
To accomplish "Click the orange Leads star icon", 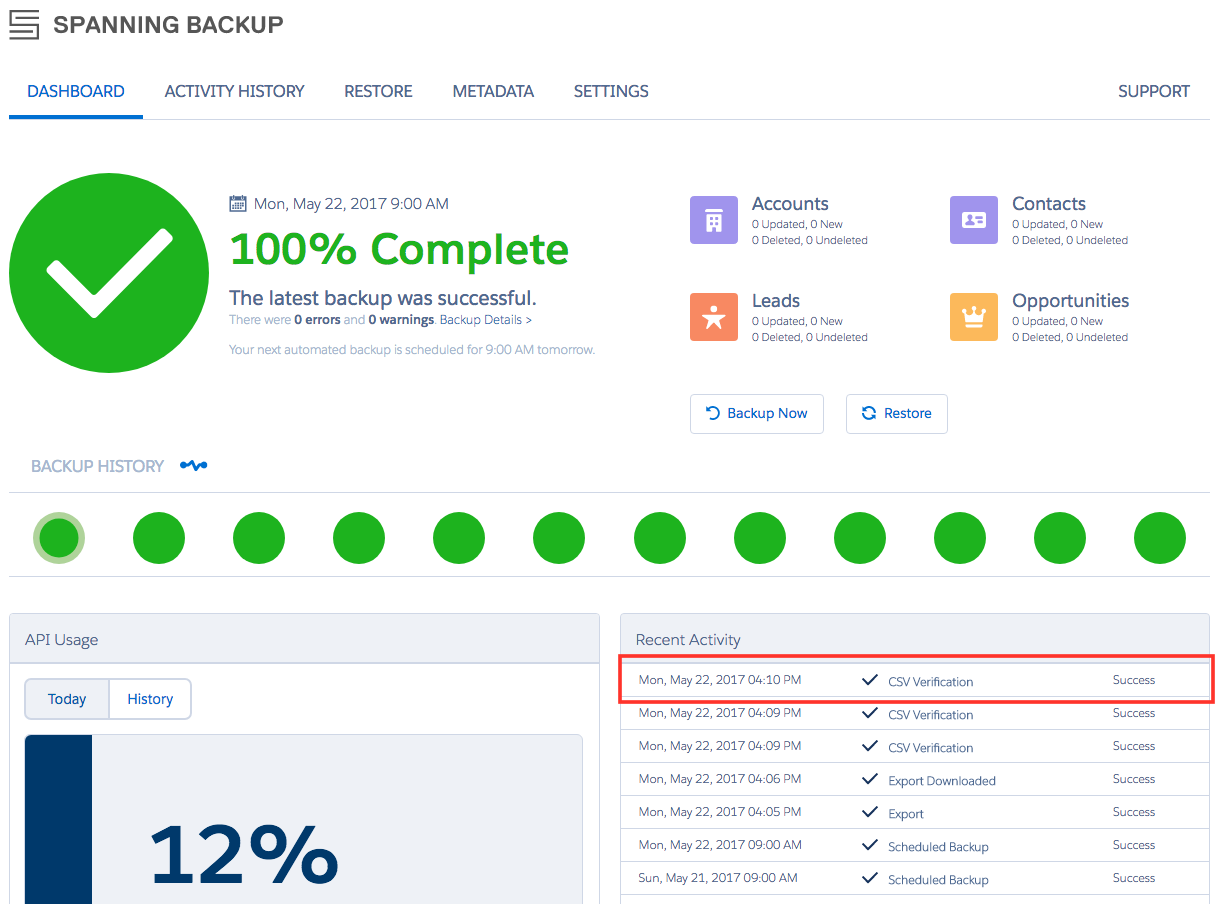I will tap(714, 317).
